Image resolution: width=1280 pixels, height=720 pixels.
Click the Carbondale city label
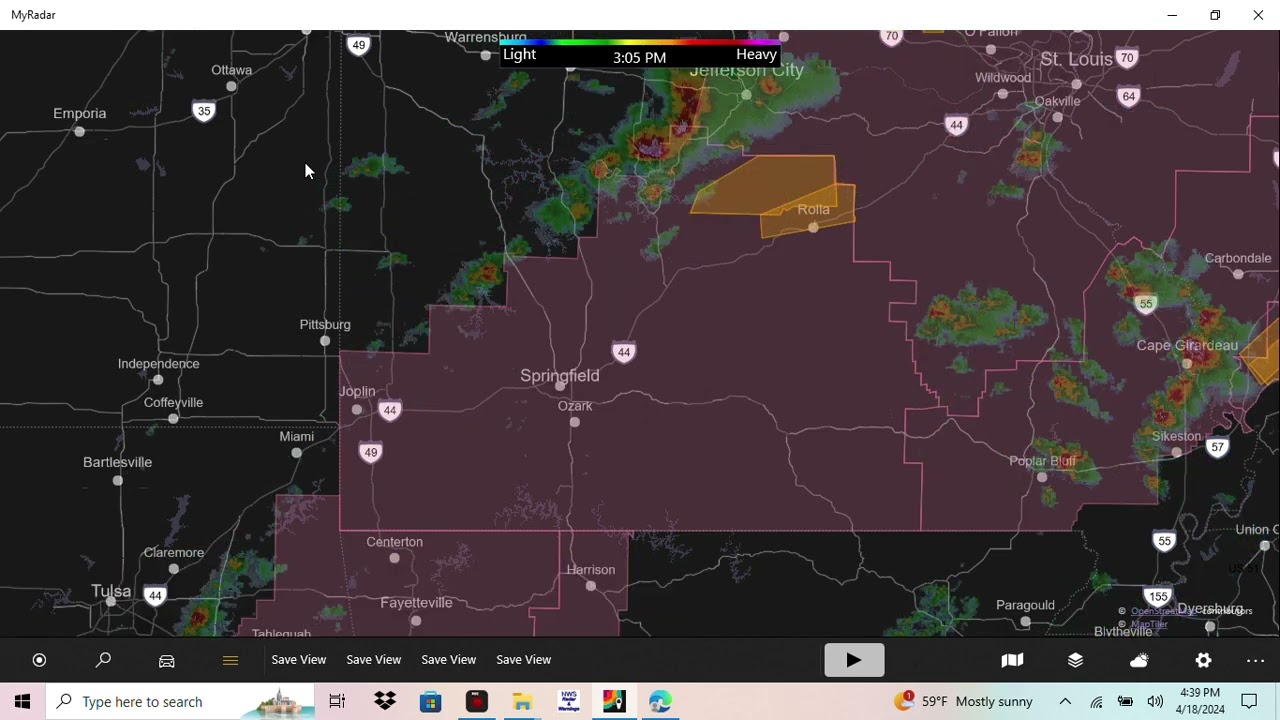[1238, 258]
